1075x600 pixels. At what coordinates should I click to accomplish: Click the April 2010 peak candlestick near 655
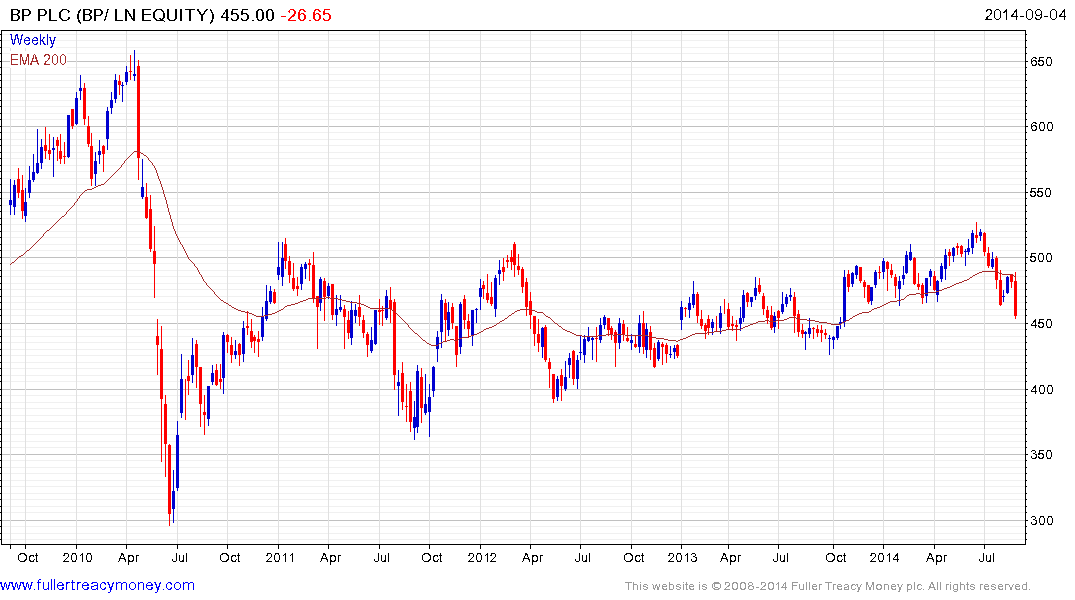(x=134, y=65)
